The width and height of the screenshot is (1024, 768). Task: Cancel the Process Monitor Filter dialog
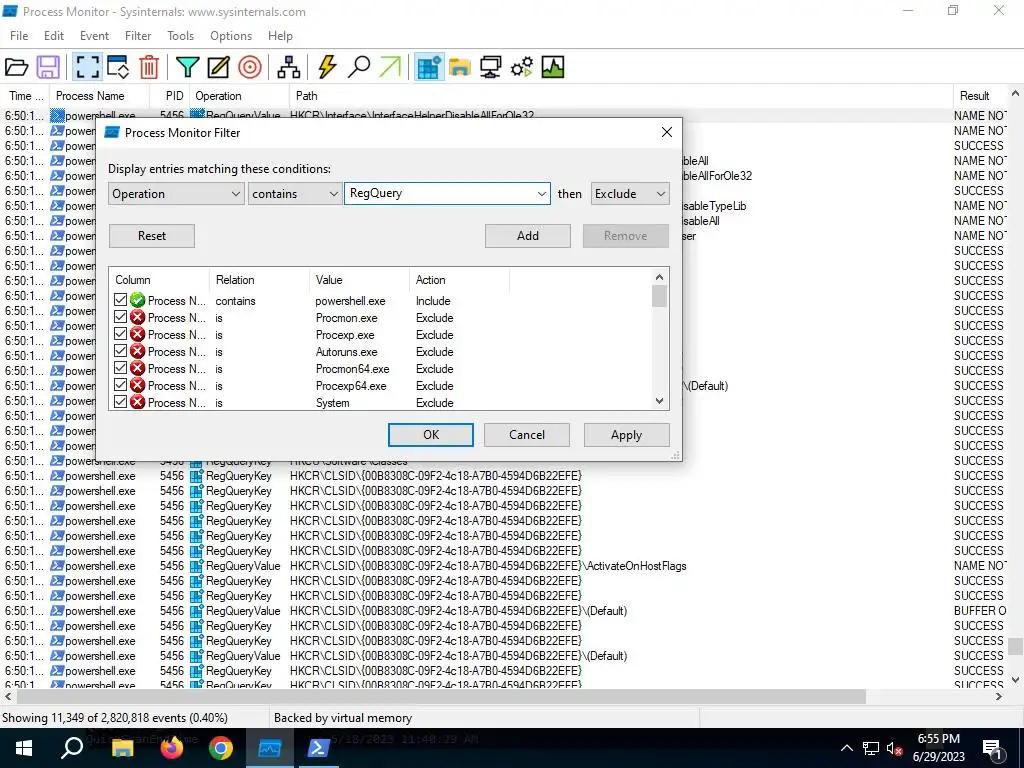coord(527,435)
